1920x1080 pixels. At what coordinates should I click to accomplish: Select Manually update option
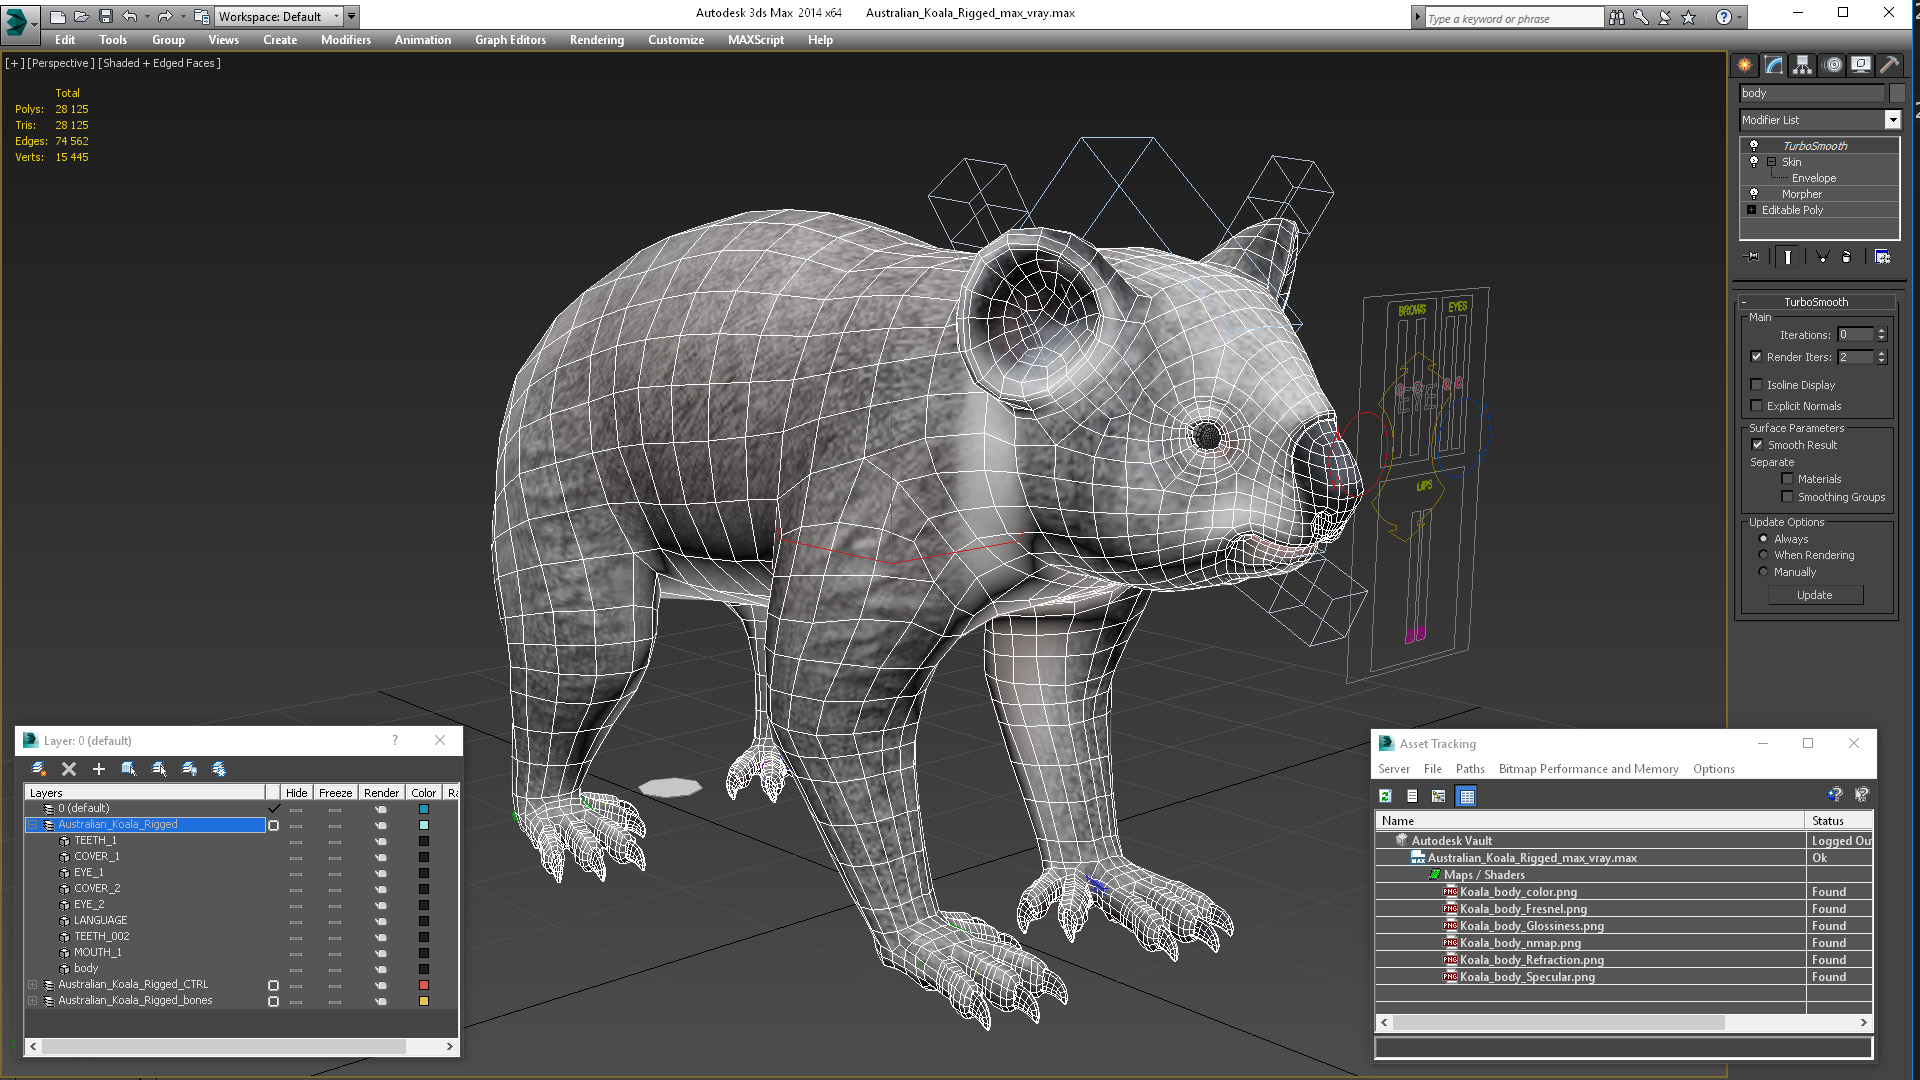[x=1763, y=572]
